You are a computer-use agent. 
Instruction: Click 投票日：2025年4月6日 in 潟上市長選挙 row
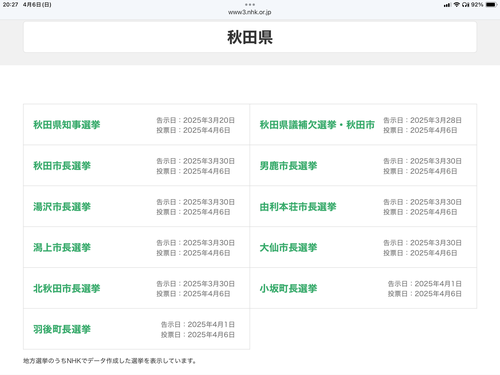193,253
